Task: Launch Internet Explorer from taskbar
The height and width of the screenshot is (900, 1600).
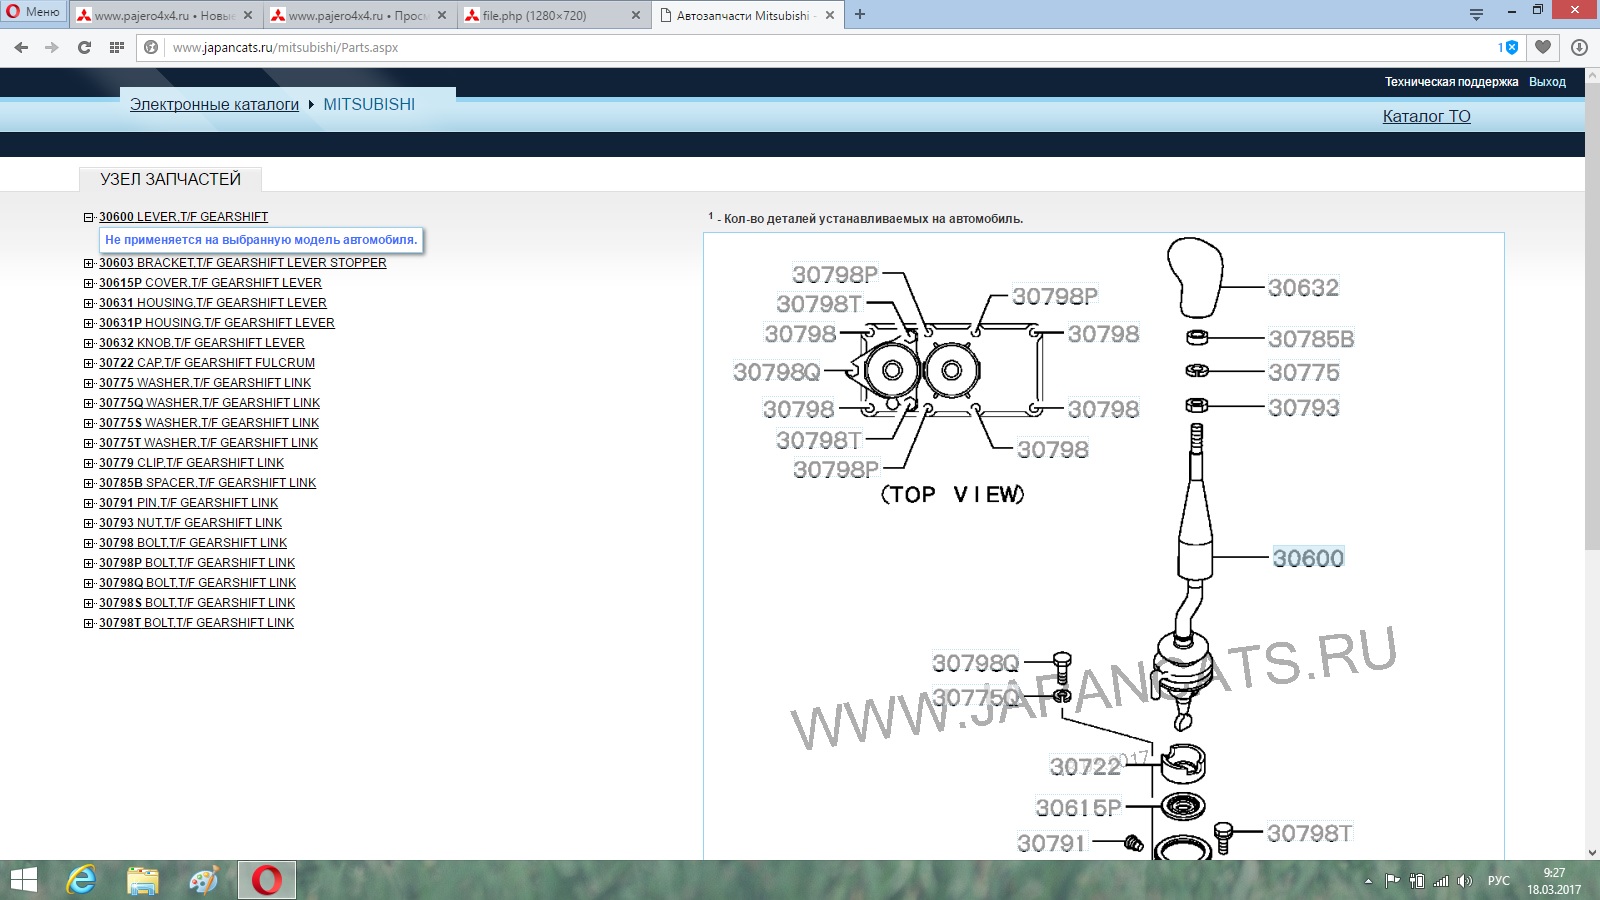Action: 82,880
